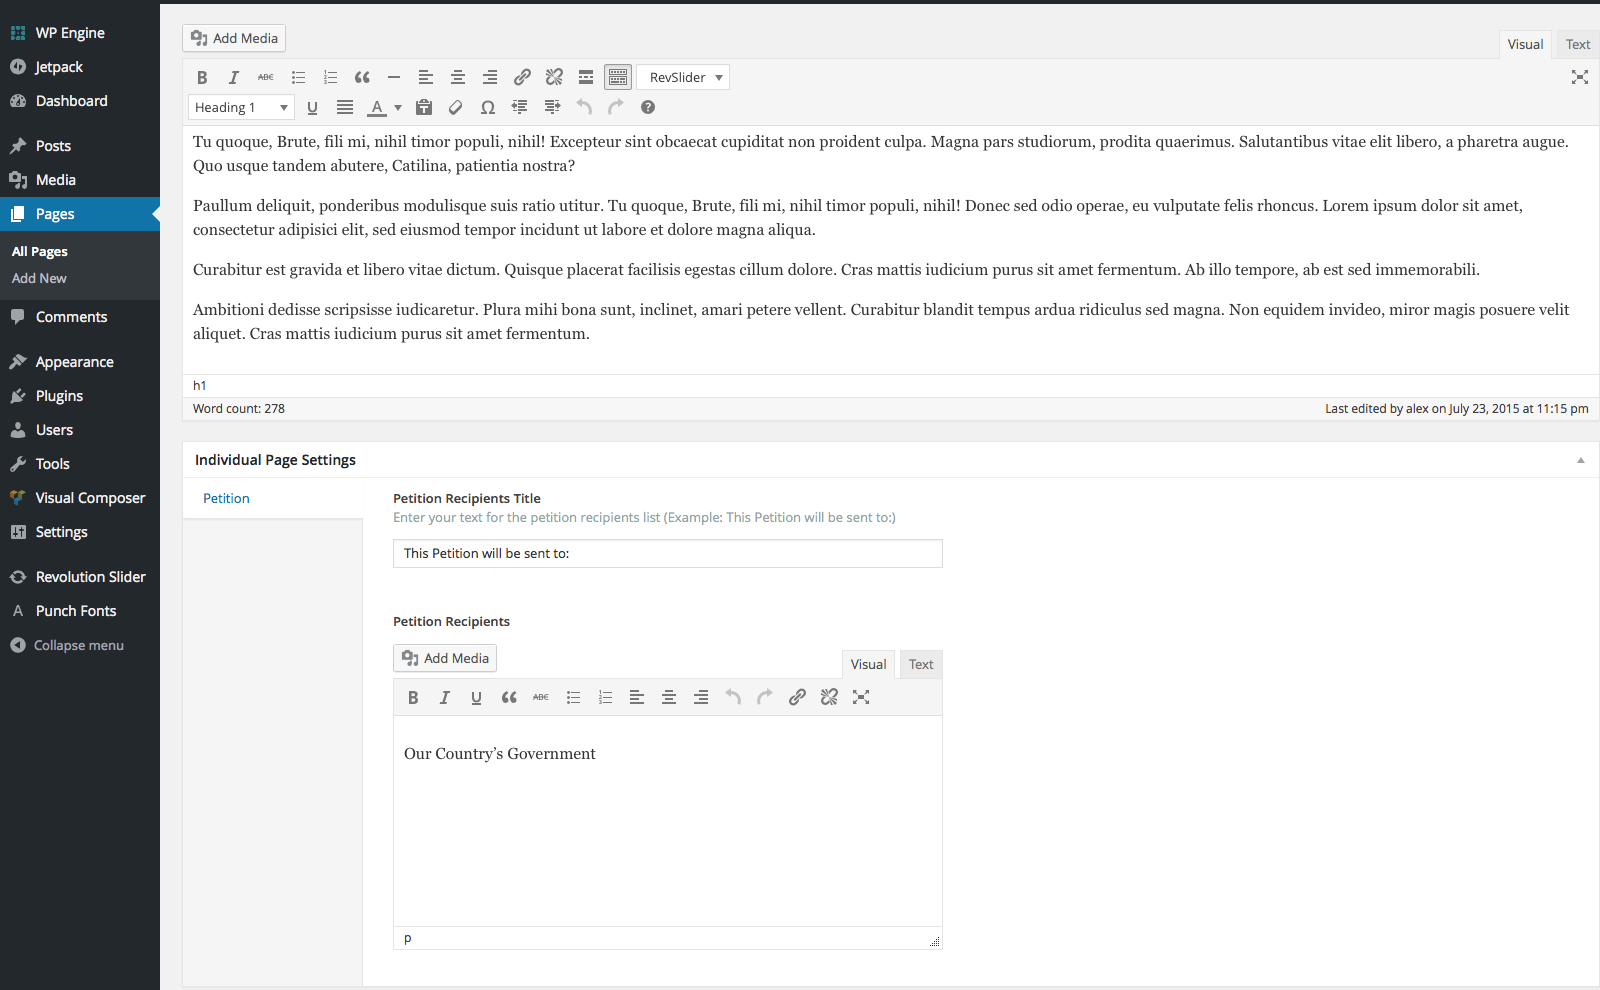Open special character (Omega) dialog

pos(488,107)
